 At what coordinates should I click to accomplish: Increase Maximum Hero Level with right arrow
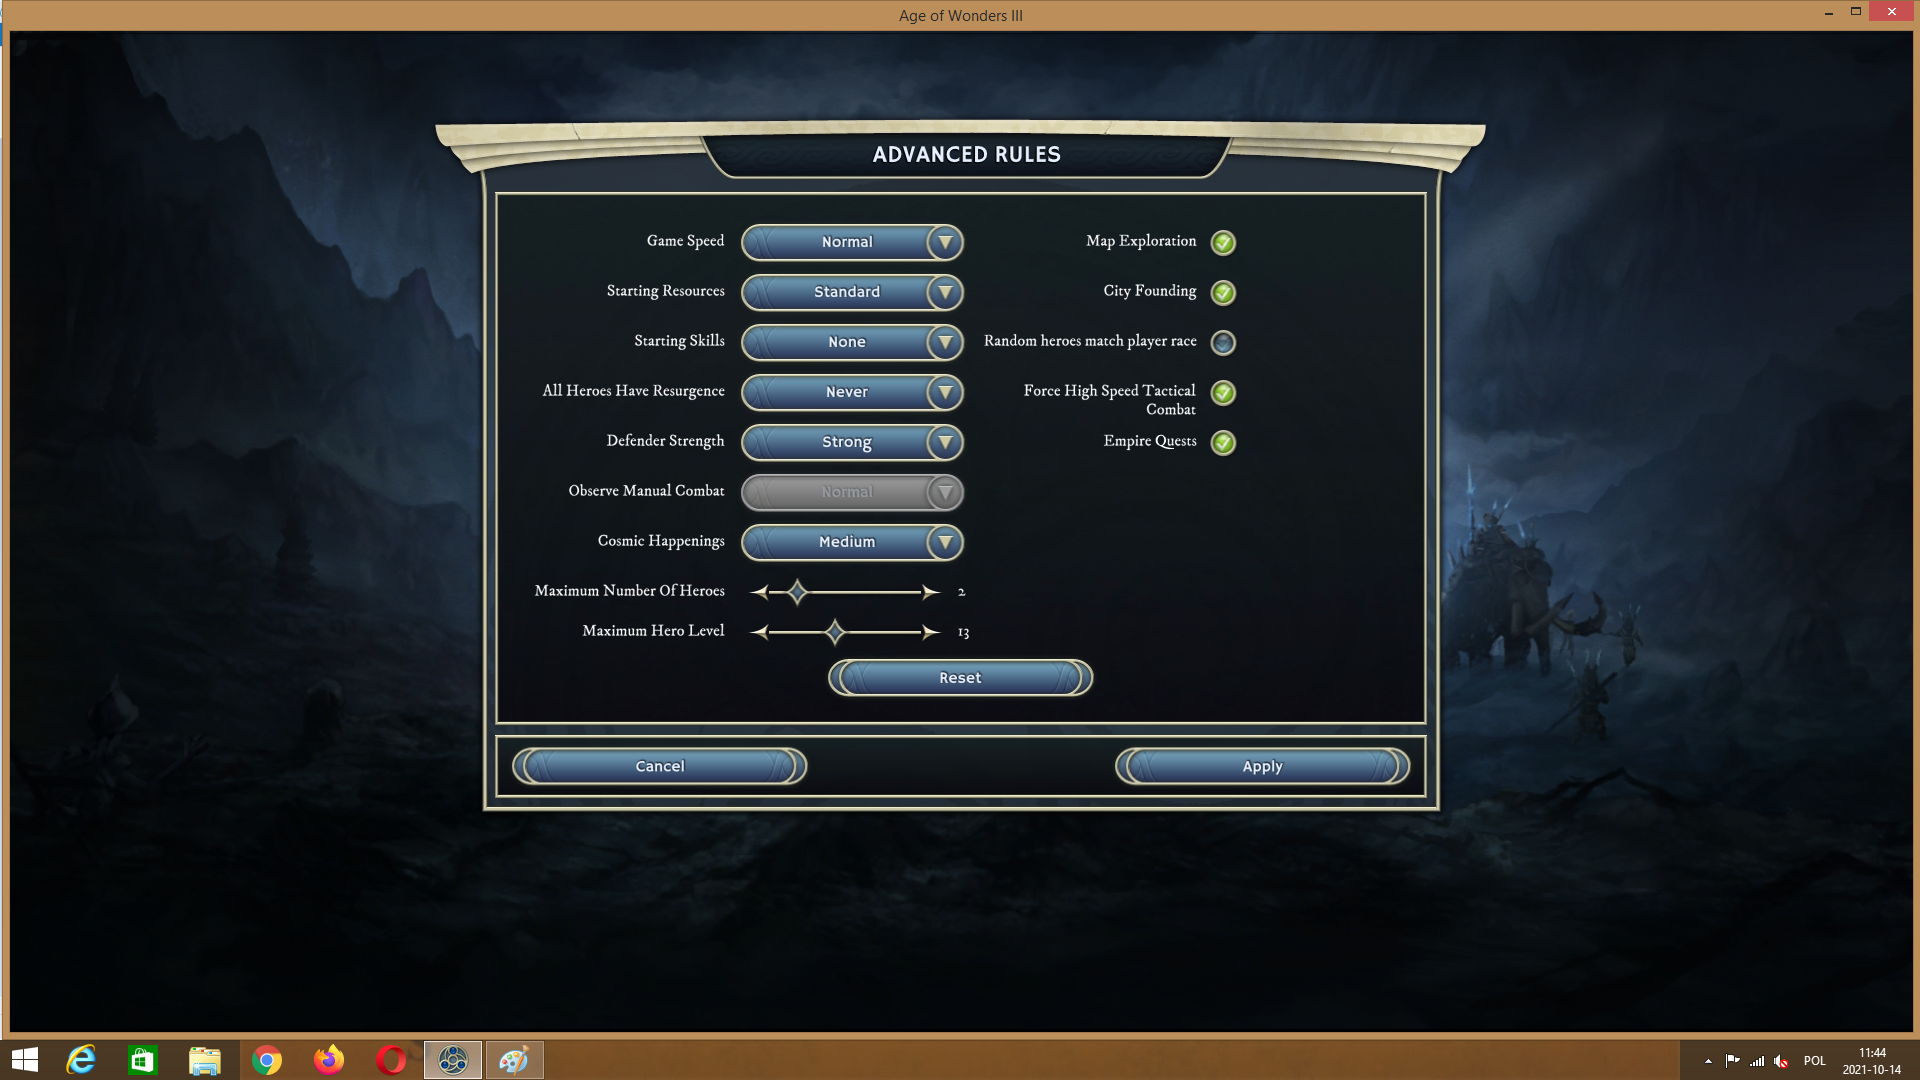(x=931, y=632)
